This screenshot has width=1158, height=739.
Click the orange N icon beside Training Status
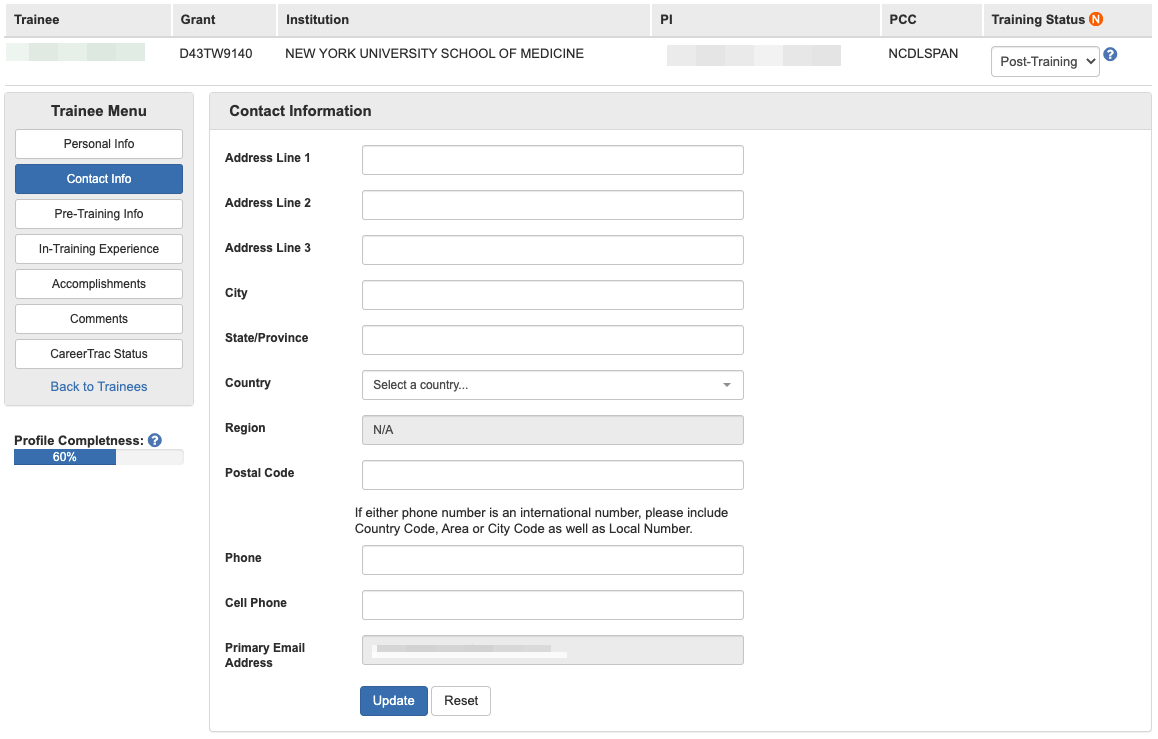point(1096,20)
